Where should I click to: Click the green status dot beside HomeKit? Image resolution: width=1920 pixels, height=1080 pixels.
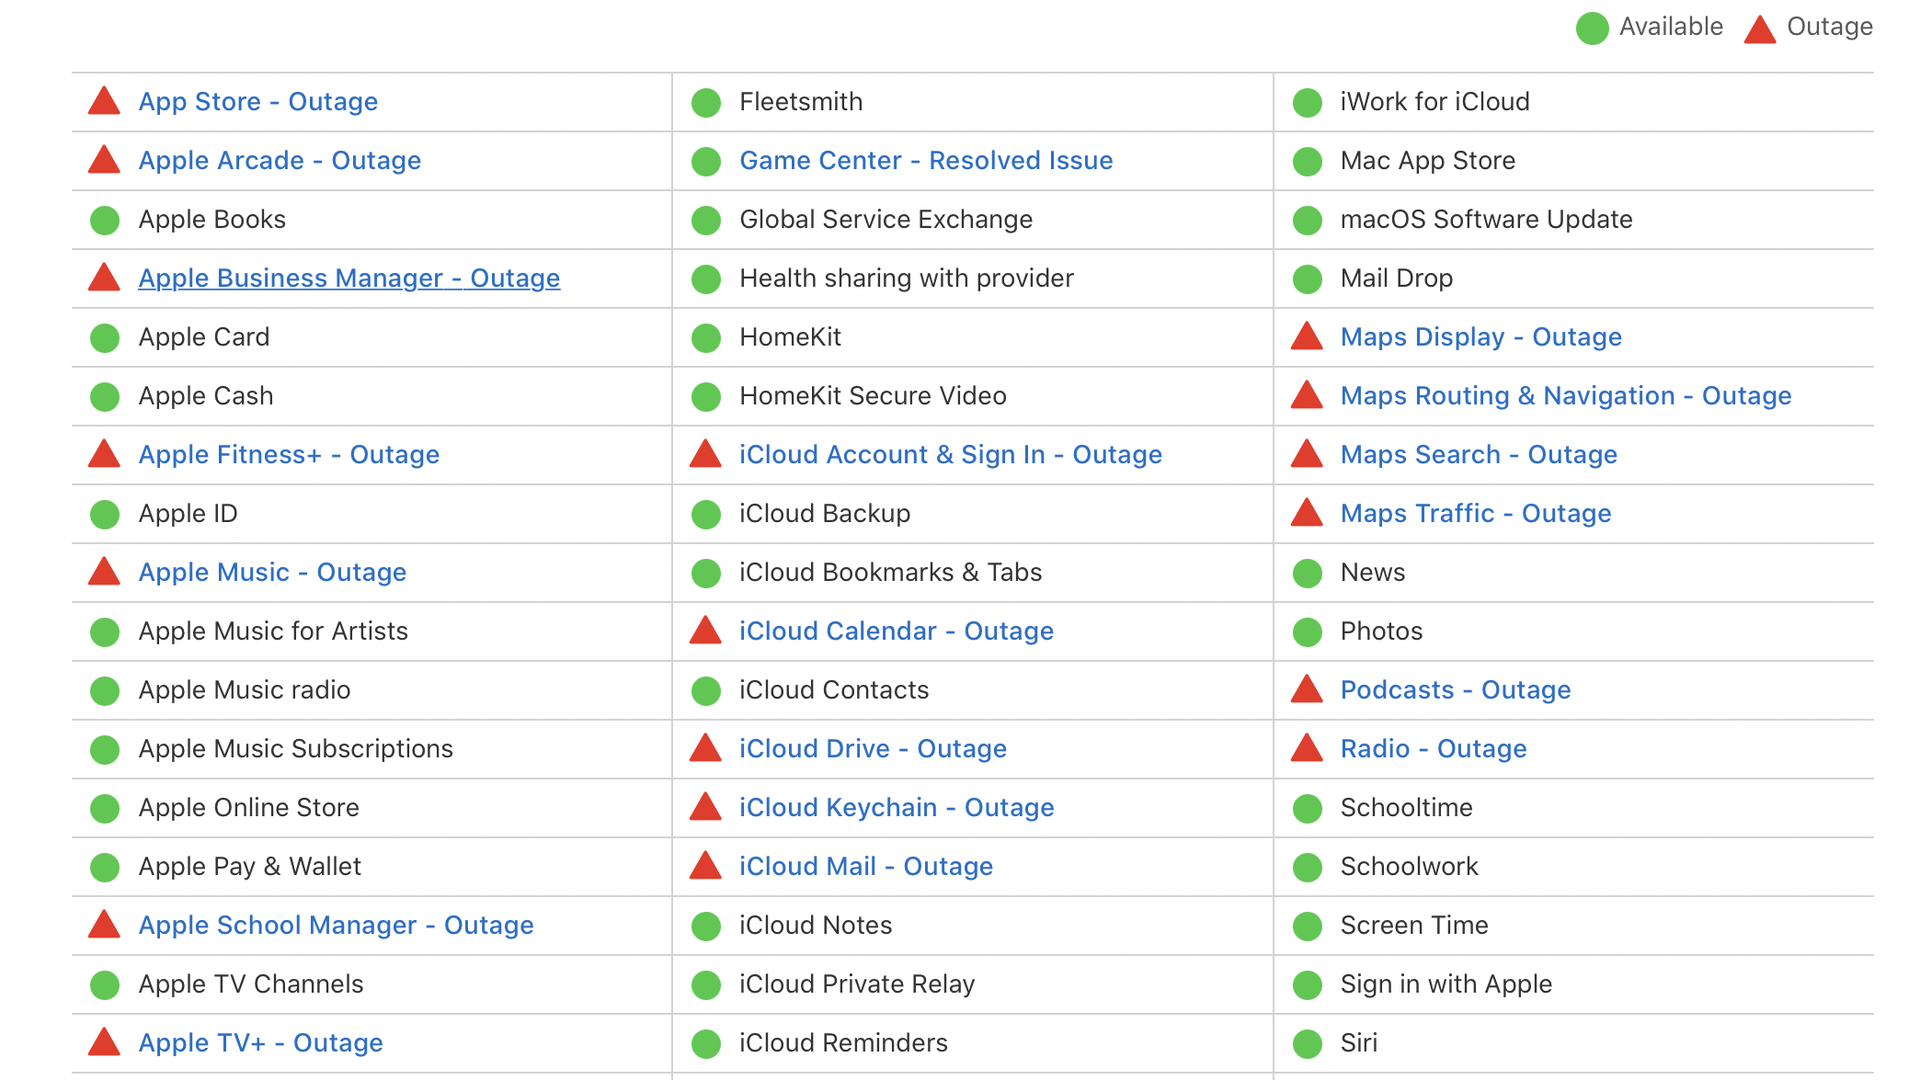click(x=707, y=337)
